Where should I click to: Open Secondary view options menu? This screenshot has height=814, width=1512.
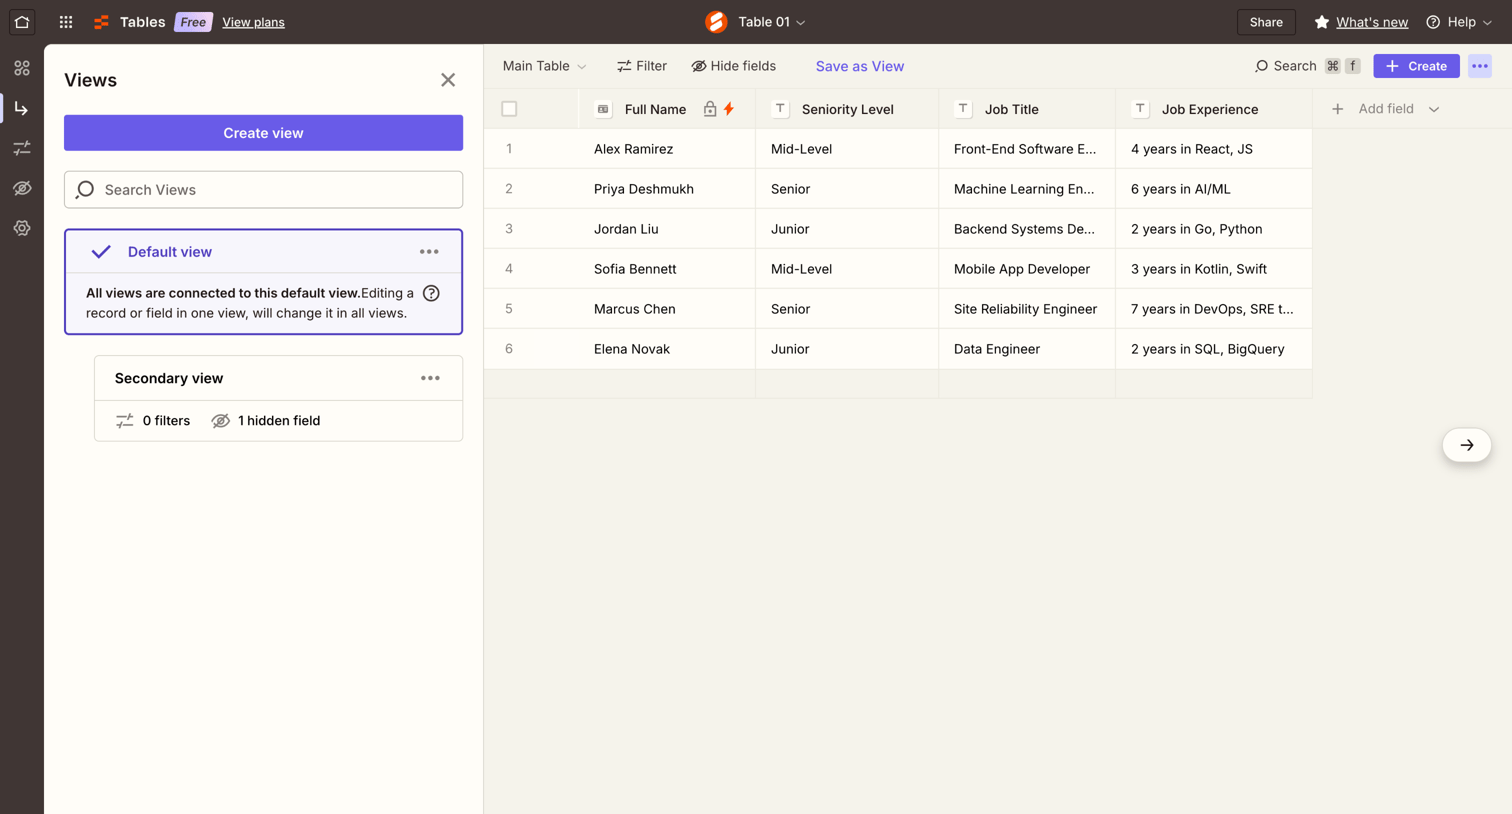pos(430,378)
